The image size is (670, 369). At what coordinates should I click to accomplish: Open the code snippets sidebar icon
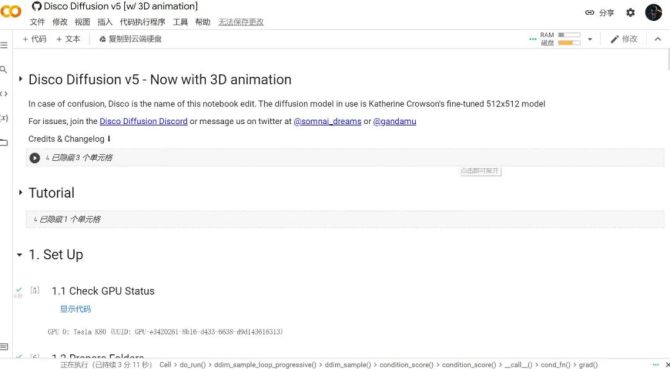click(x=4, y=94)
